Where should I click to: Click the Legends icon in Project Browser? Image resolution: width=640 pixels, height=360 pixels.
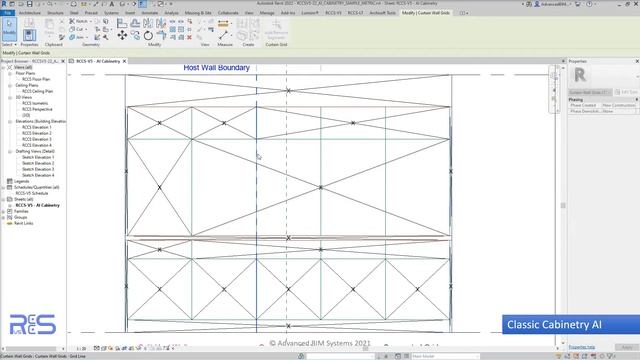(x=10, y=181)
